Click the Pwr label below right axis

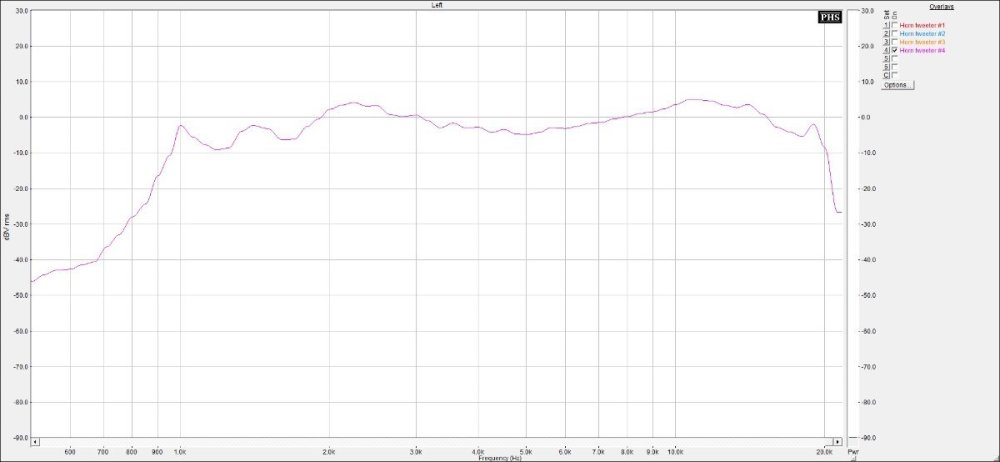(854, 453)
